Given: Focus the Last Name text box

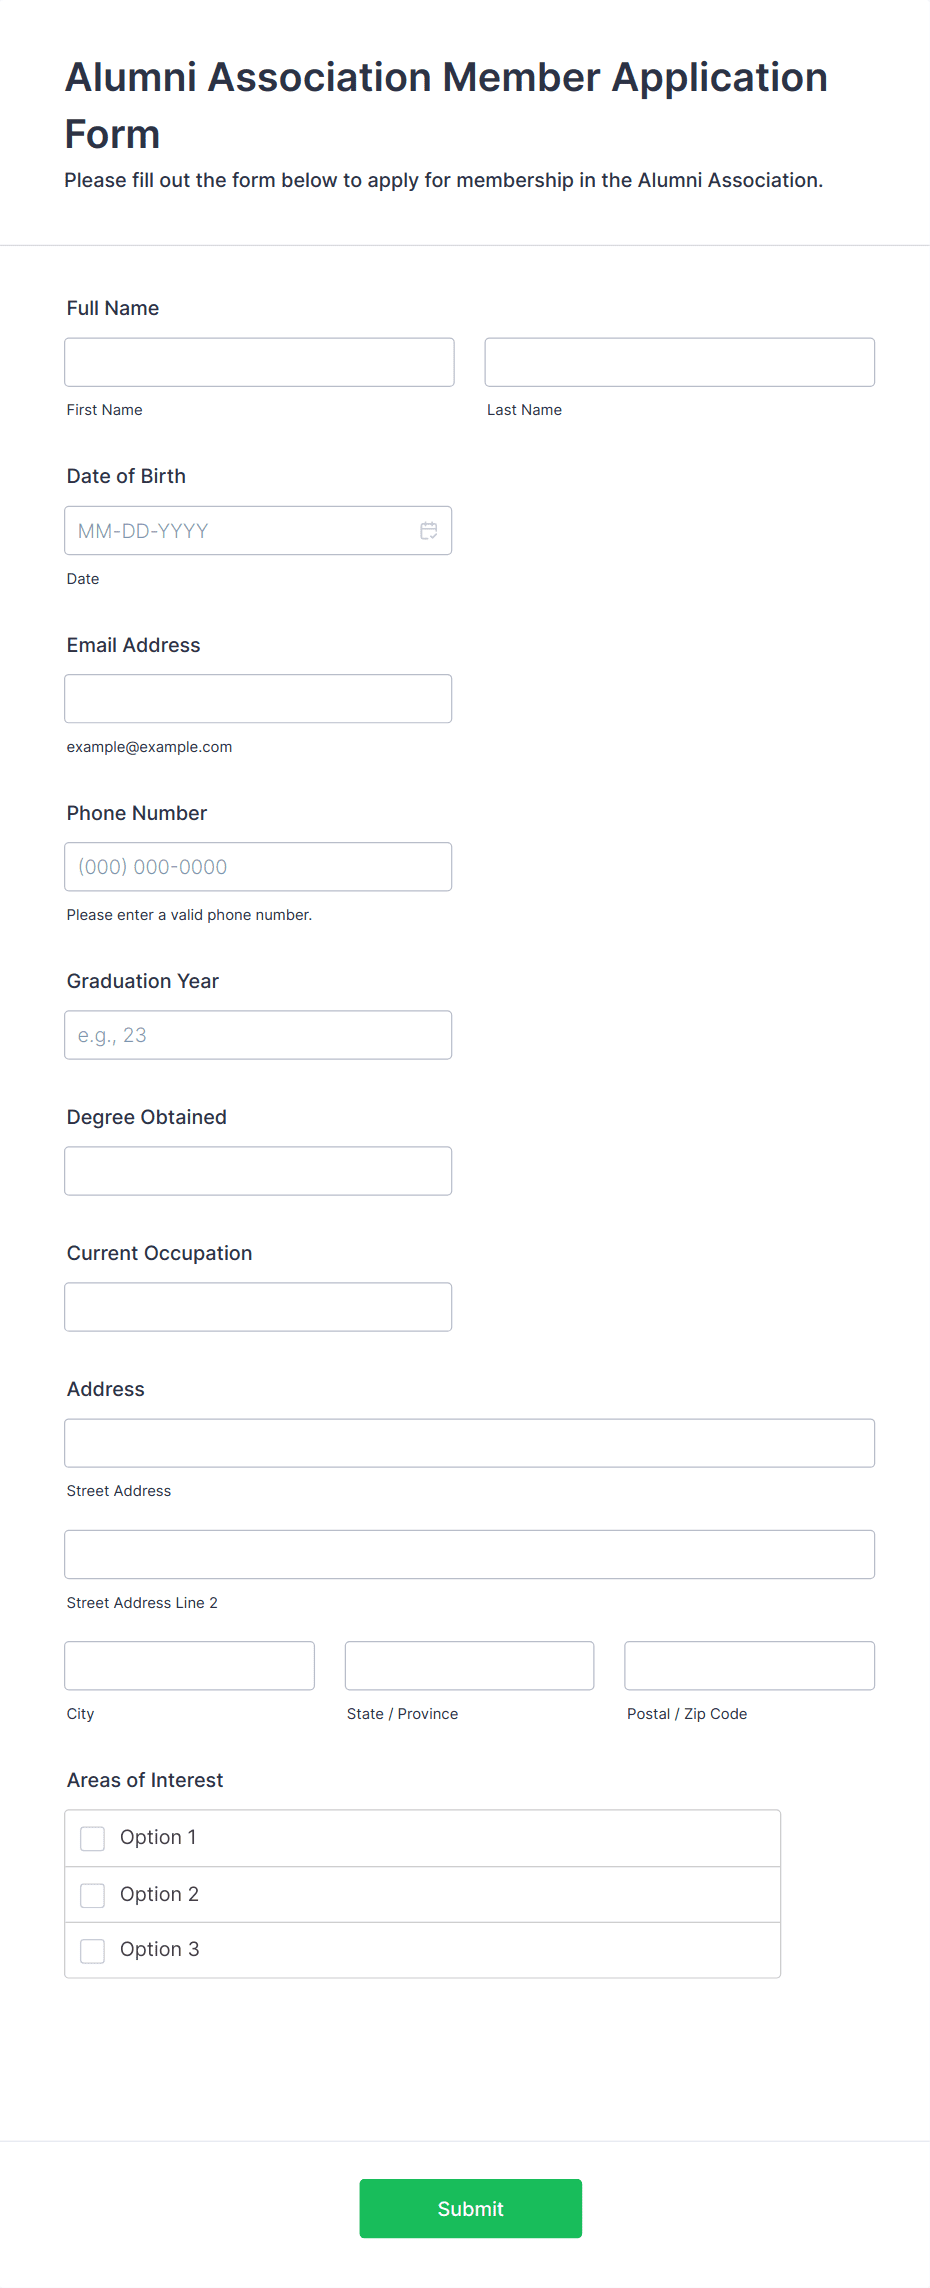Looking at the screenshot, I should [x=679, y=362].
